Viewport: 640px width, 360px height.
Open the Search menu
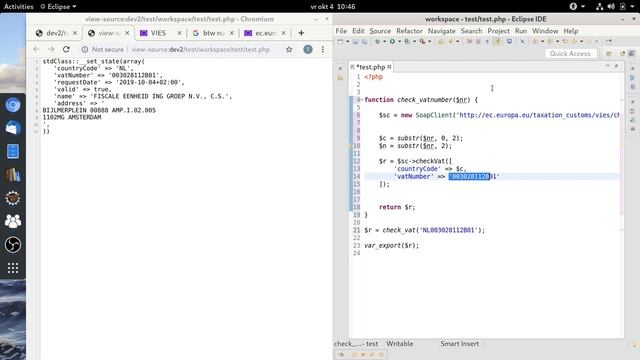tap(471, 31)
